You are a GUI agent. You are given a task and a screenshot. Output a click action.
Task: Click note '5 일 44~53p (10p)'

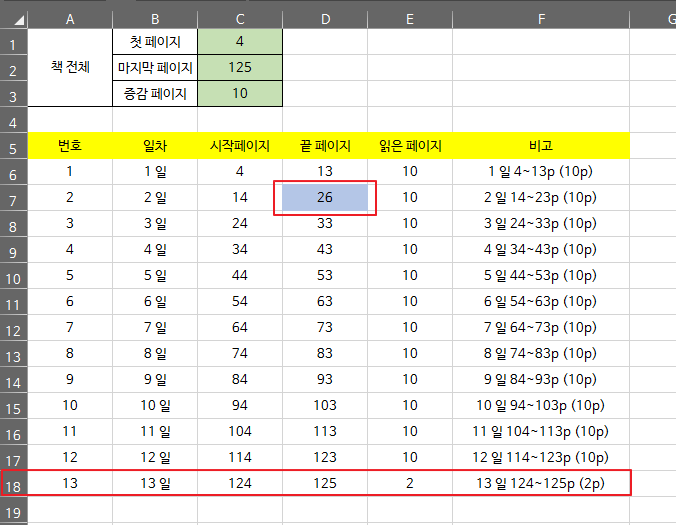point(541,275)
